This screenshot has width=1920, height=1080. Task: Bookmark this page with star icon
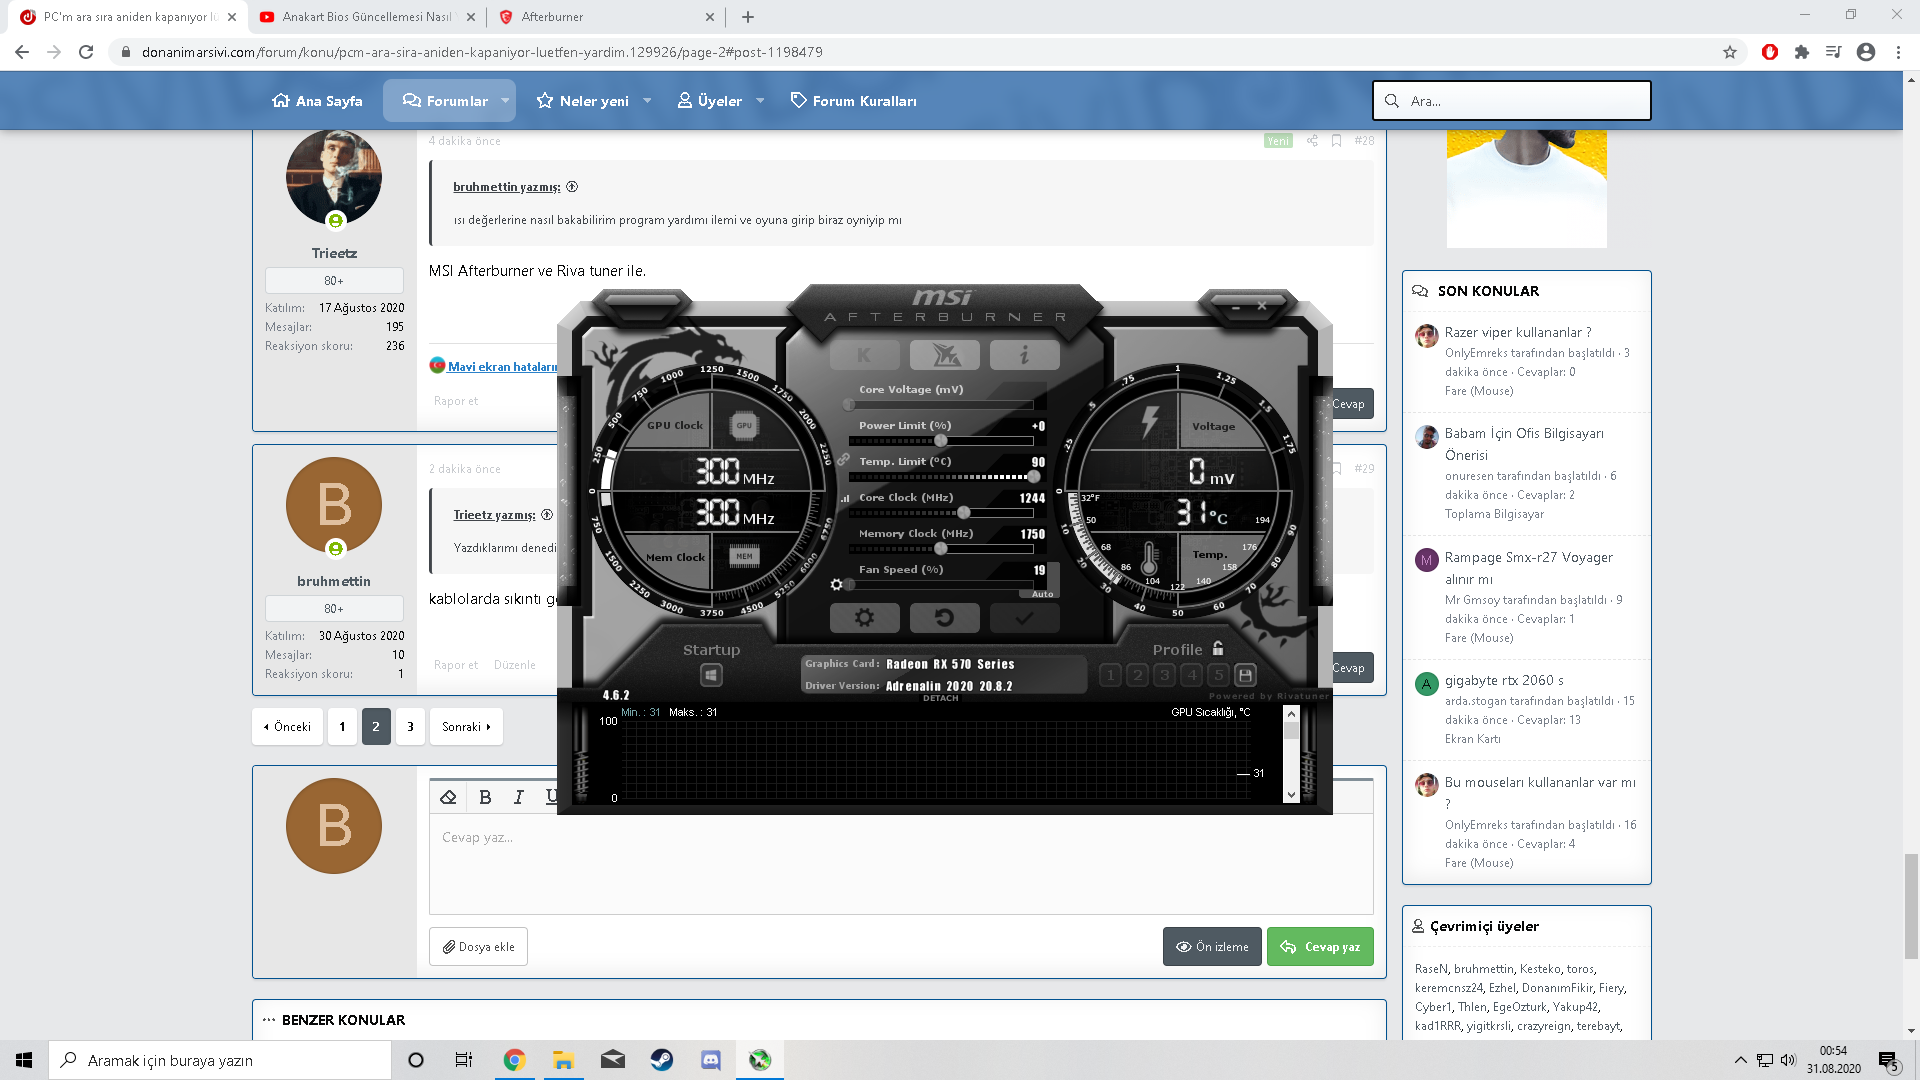[x=1730, y=52]
